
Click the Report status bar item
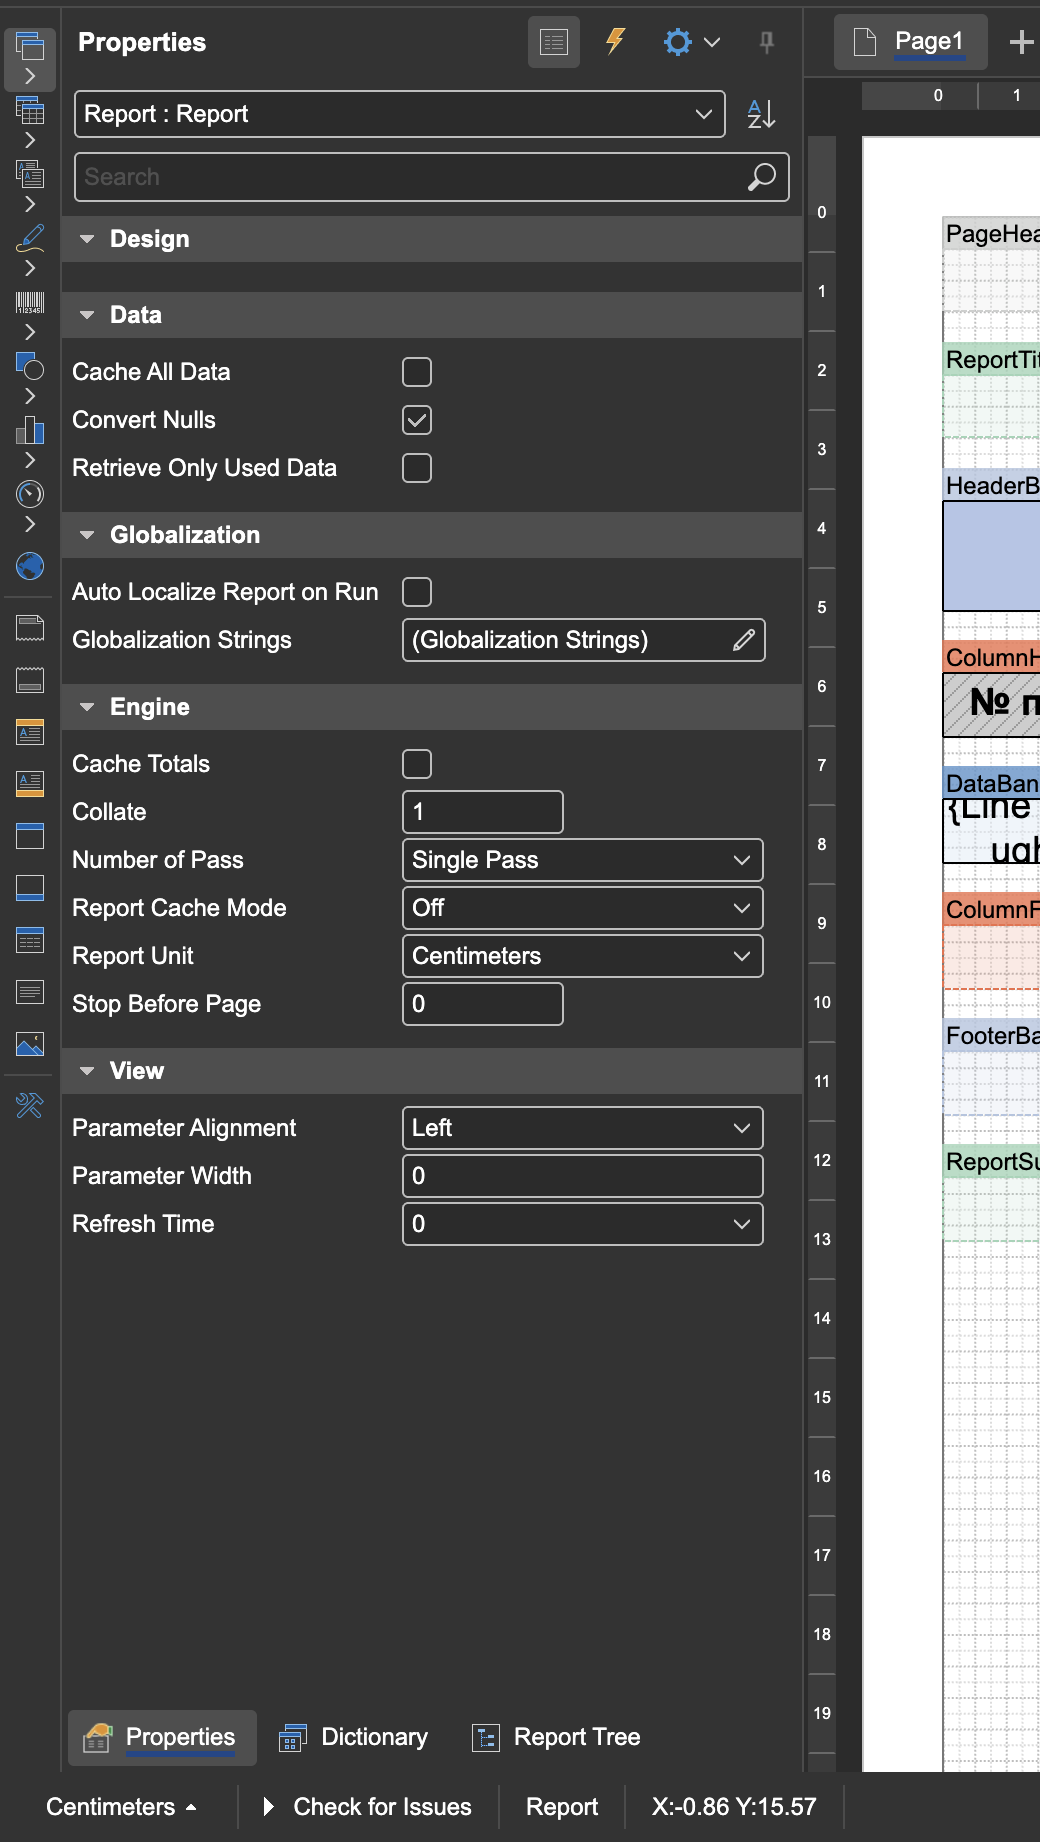pos(562,1807)
